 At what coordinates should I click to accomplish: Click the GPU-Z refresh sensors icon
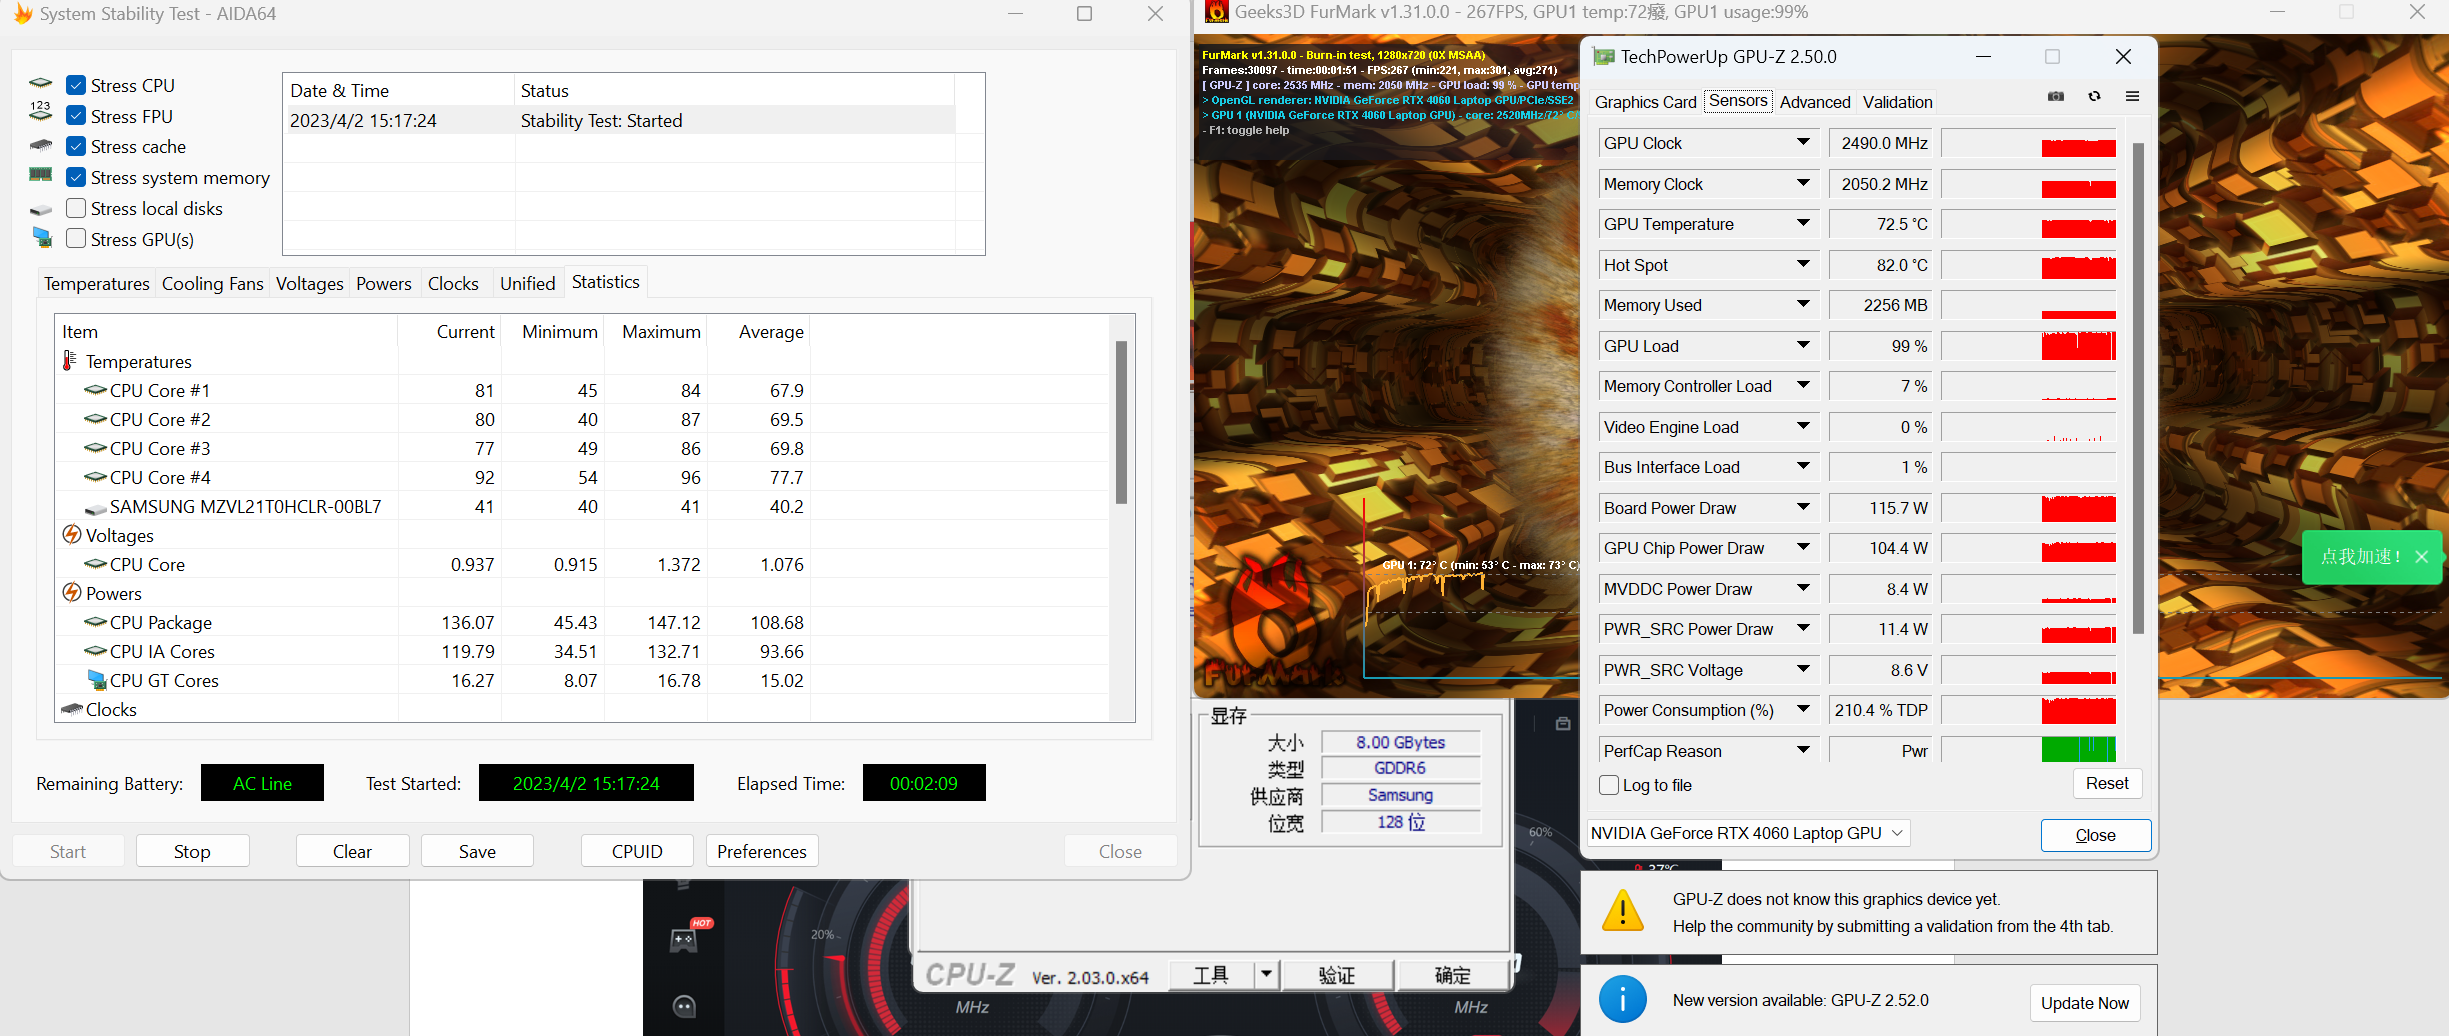click(2094, 97)
